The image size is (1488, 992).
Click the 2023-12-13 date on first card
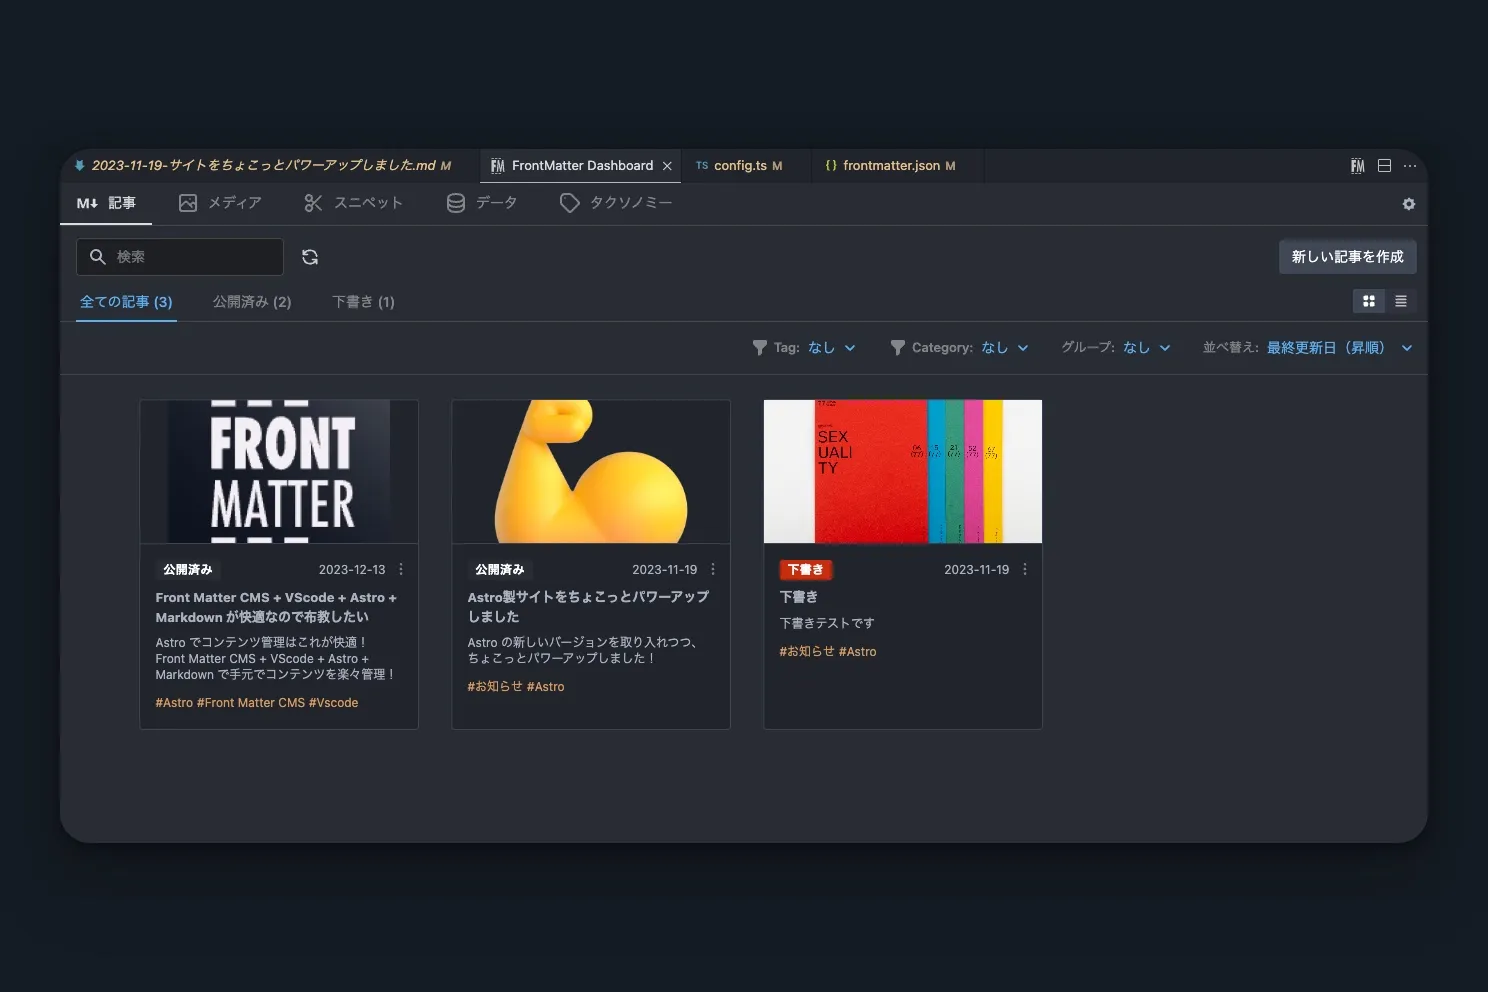pyautogui.click(x=352, y=569)
